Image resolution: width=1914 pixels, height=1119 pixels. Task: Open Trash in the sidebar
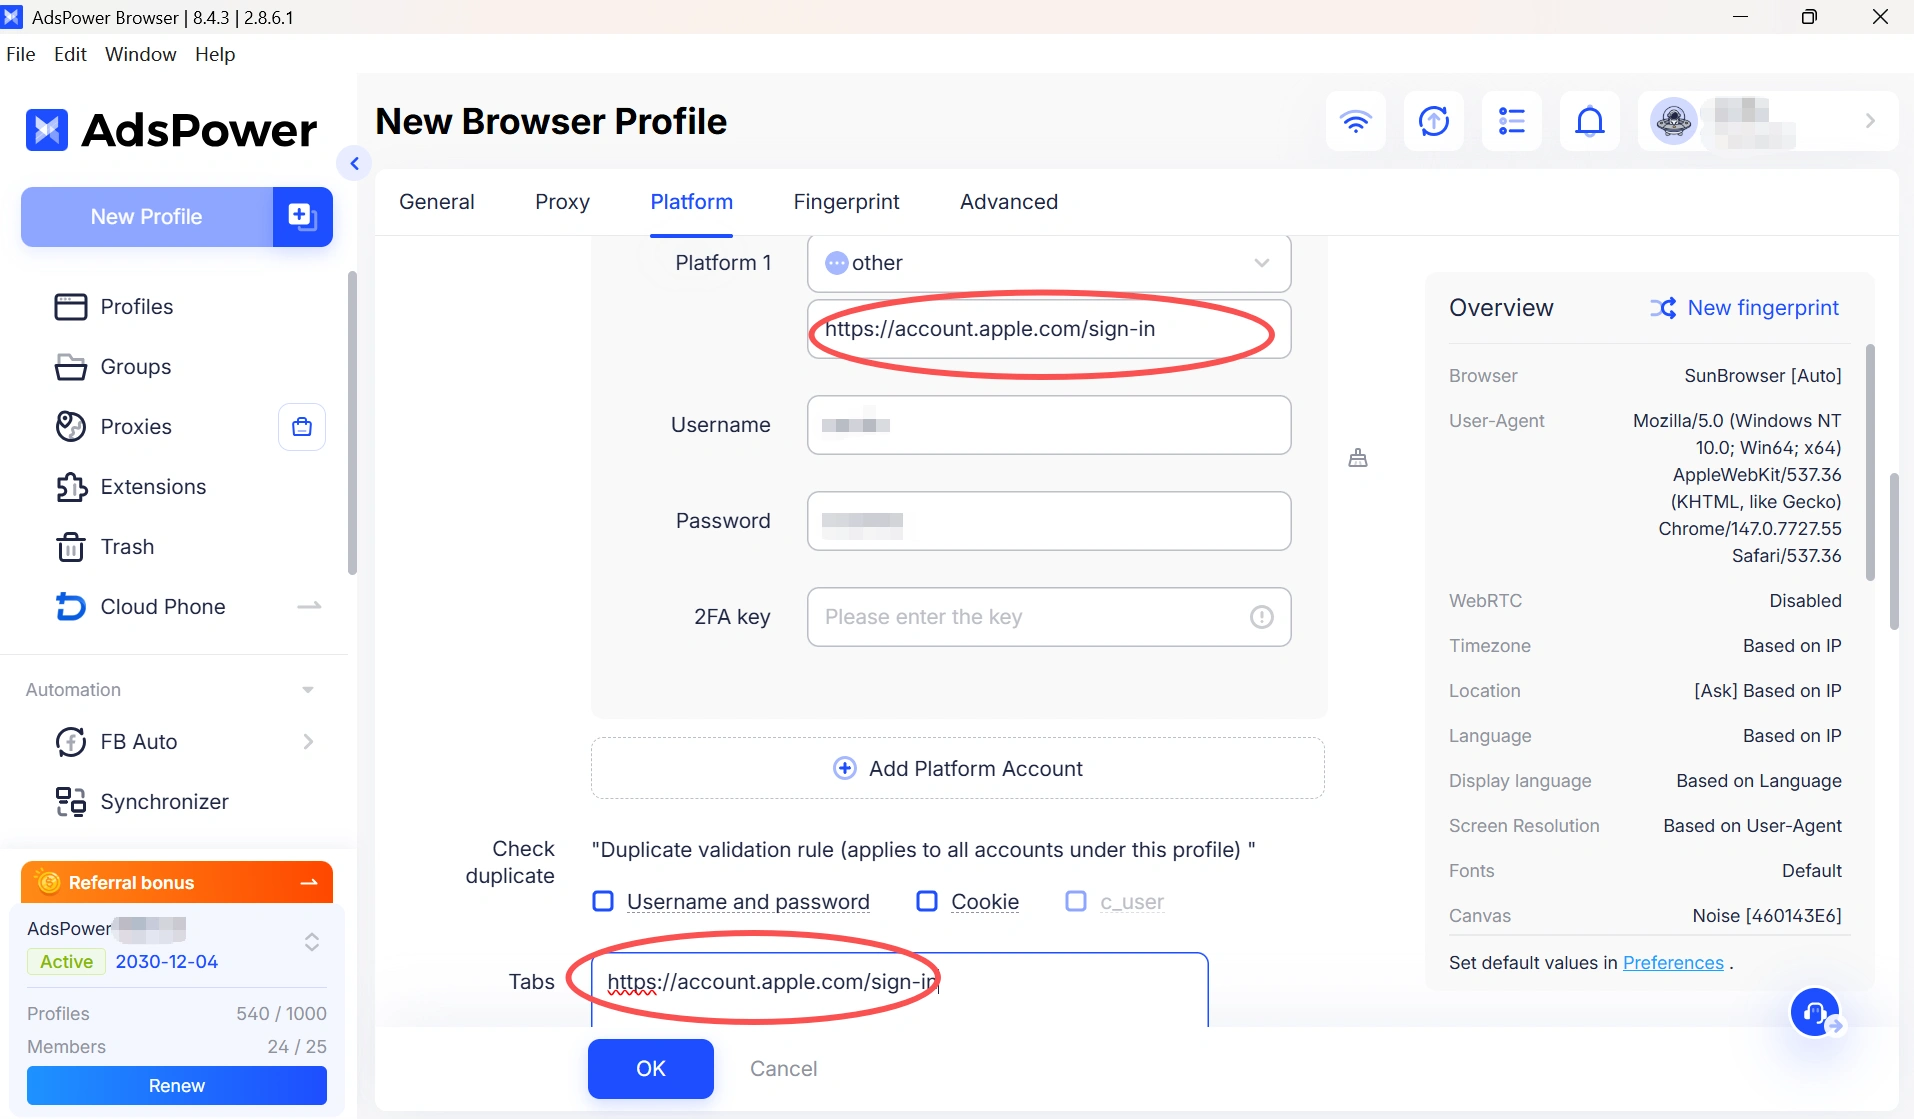point(127,547)
